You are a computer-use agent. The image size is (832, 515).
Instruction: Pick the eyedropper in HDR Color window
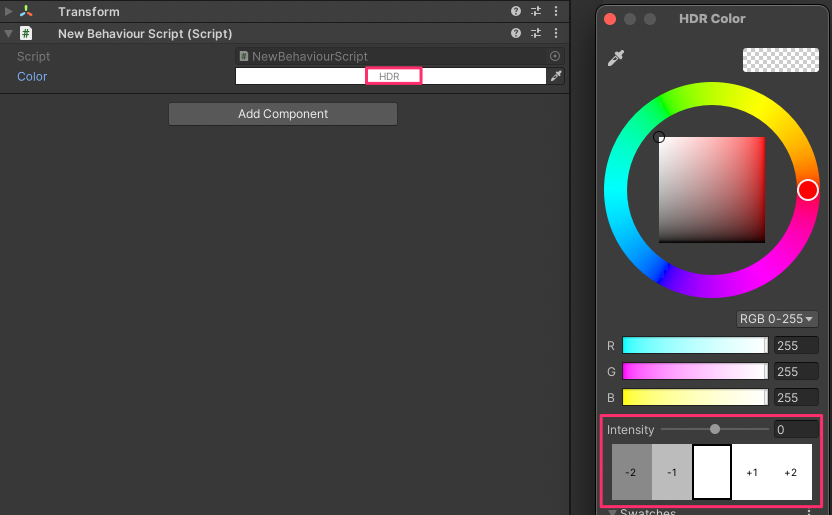(x=616, y=58)
